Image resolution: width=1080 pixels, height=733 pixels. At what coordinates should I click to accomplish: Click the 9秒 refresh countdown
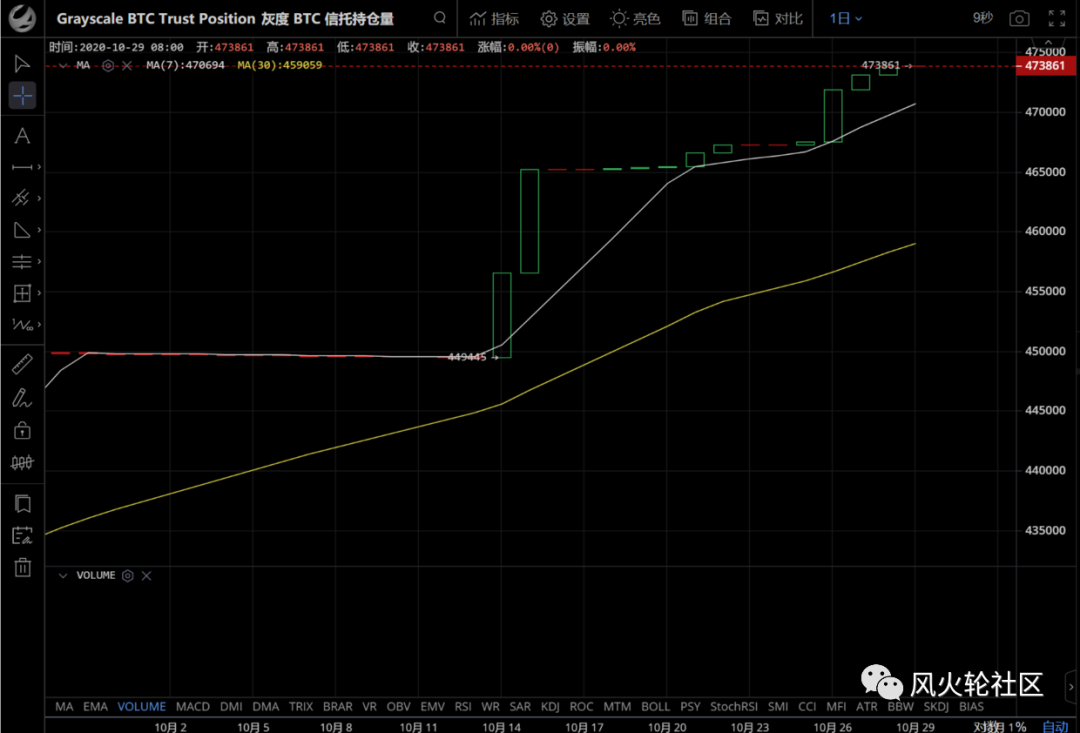tap(983, 19)
